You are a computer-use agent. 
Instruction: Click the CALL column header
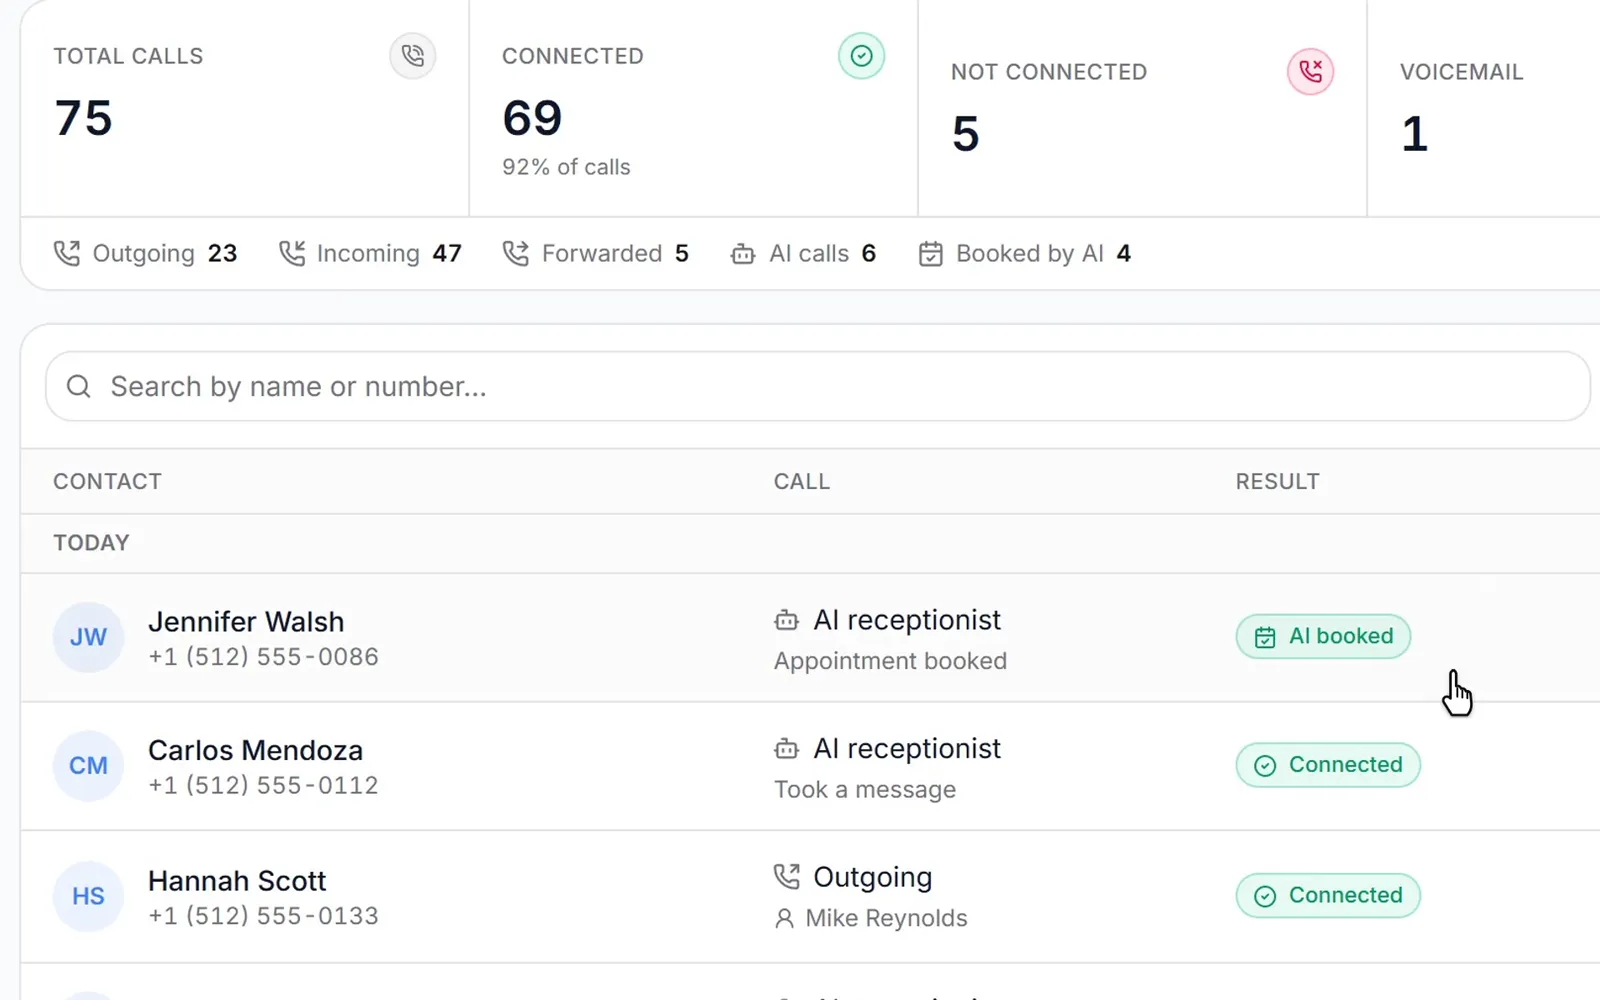coord(802,481)
